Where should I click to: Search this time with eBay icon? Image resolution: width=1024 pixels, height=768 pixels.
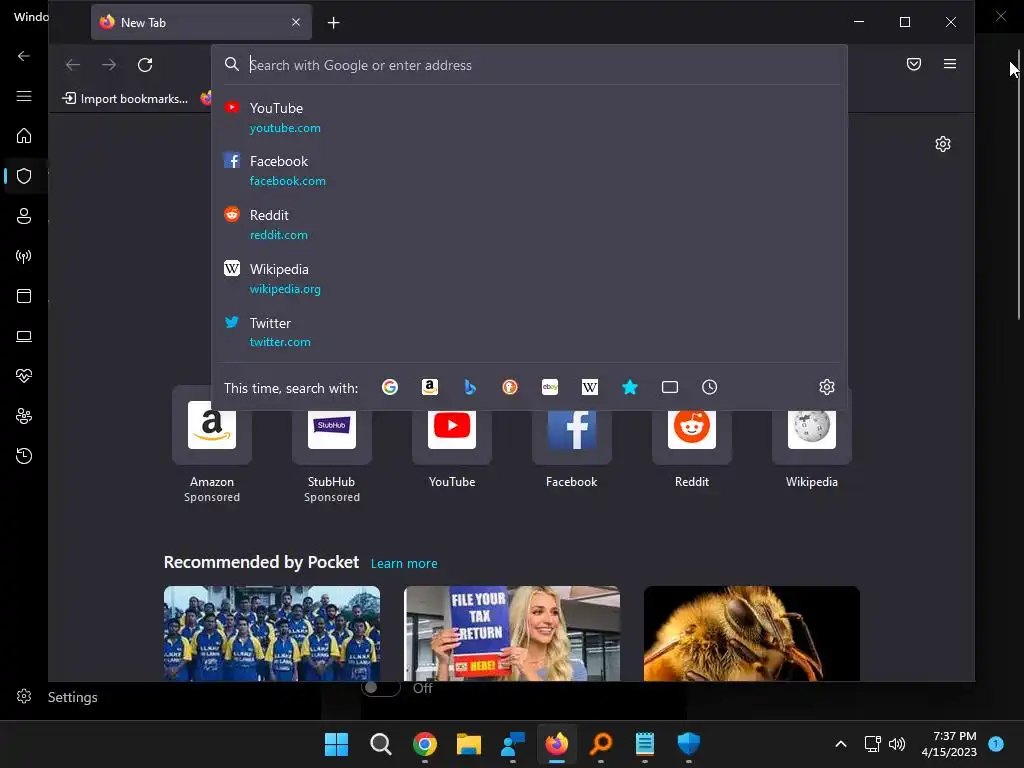coord(550,387)
